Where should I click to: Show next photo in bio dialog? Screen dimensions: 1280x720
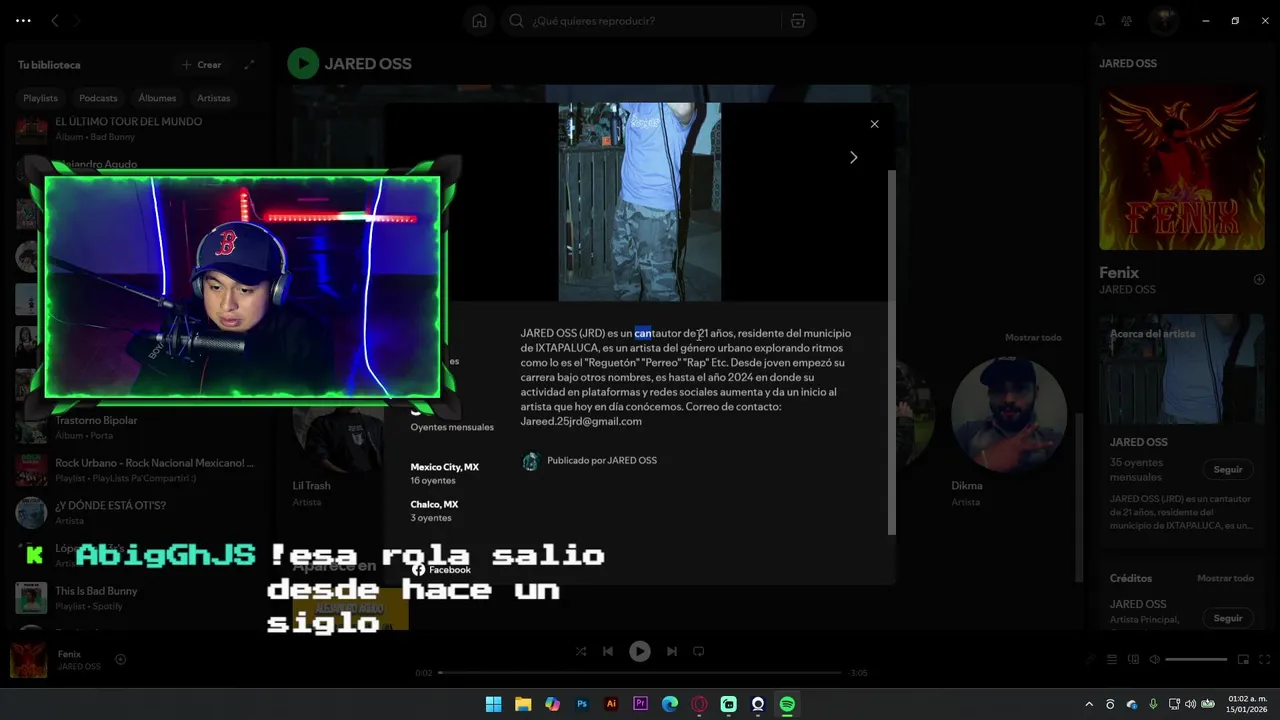853,157
